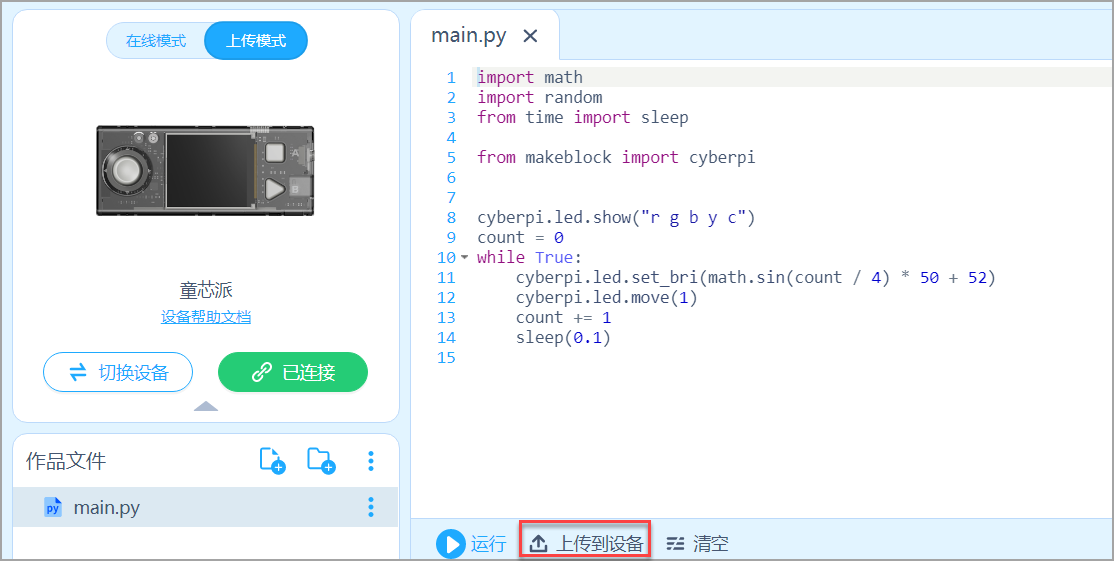
Task: Open the 作品文件 header more-options menu
Action: pyautogui.click(x=370, y=461)
